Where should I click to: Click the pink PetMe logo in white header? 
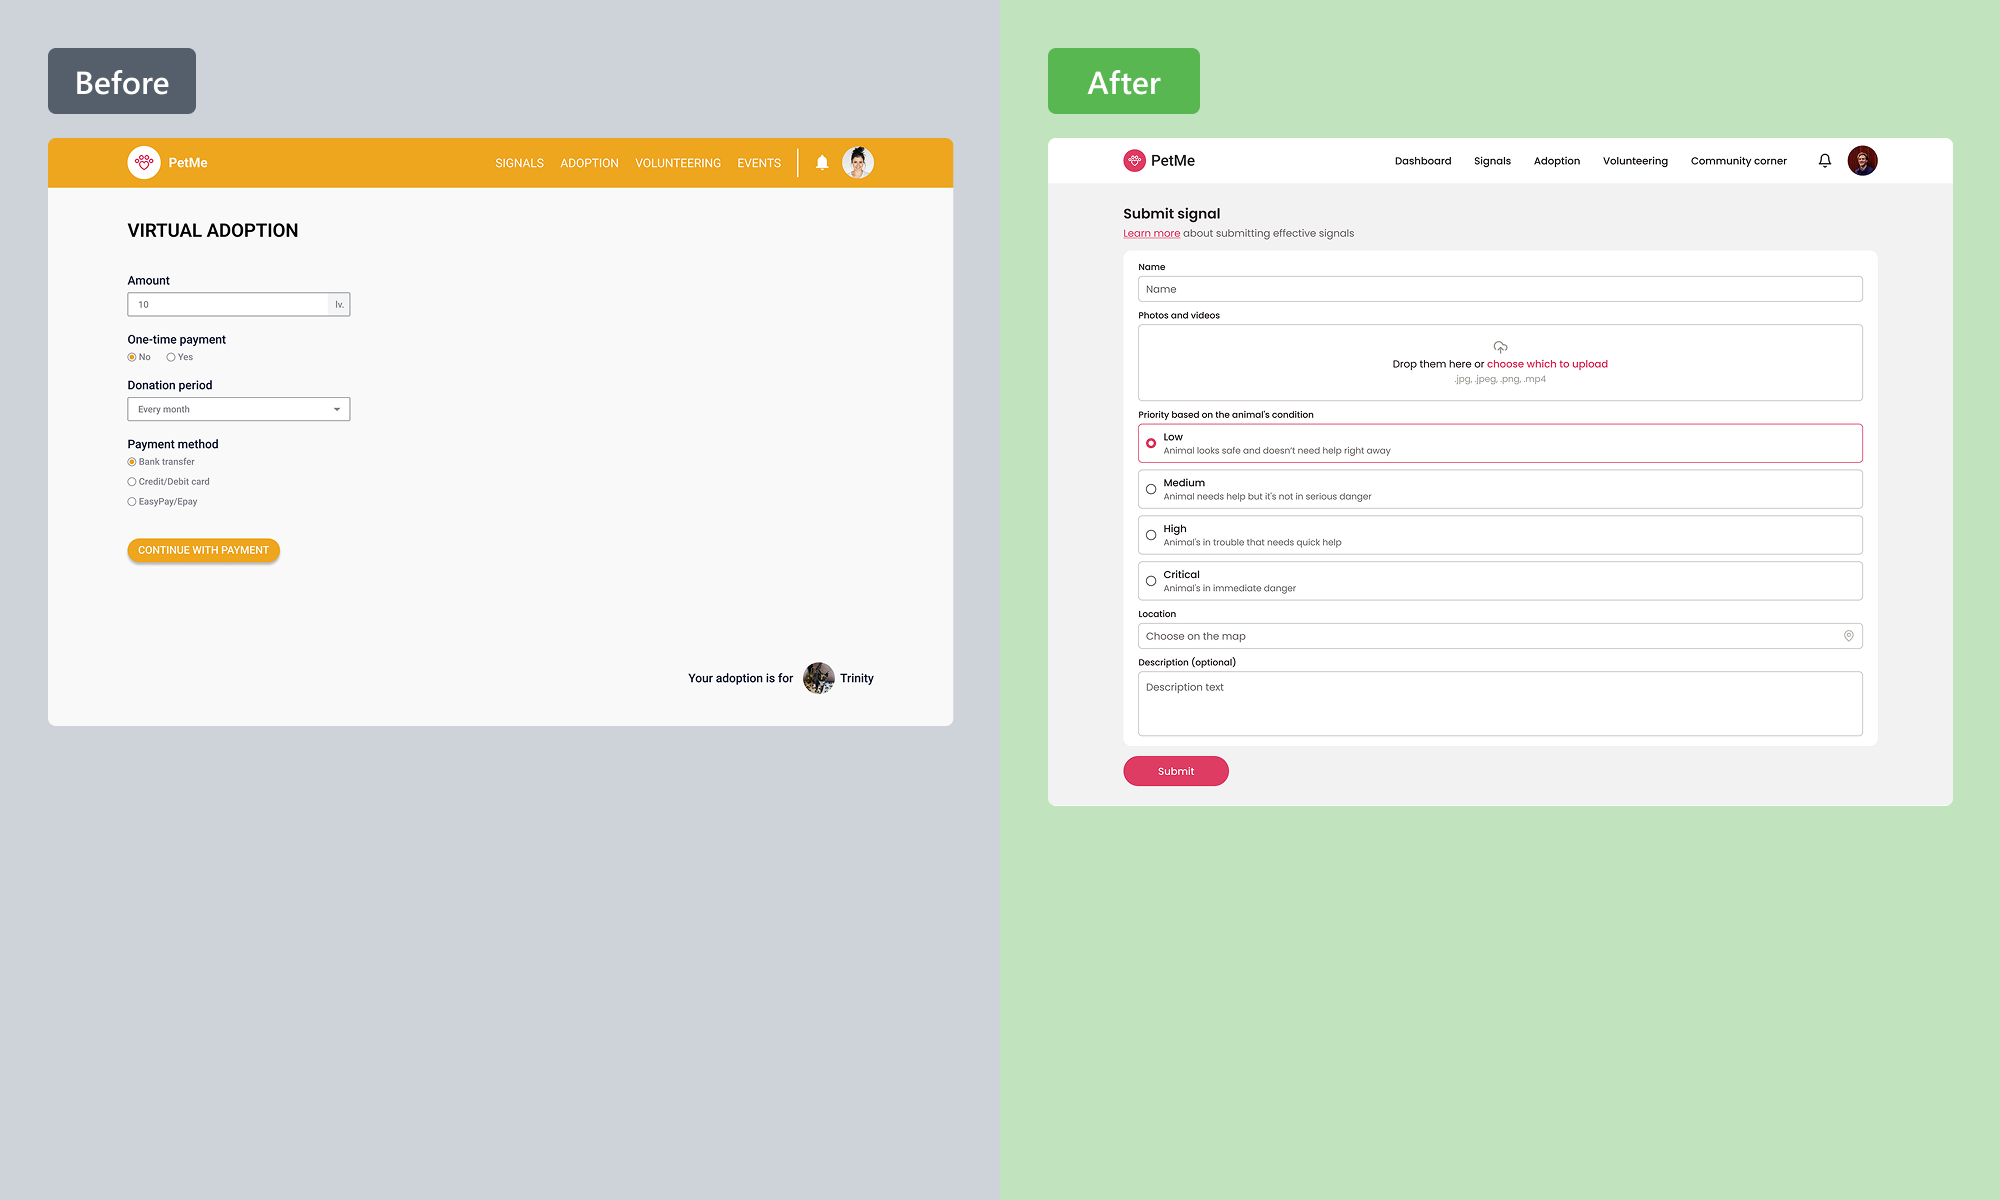pyautogui.click(x=1134, y=161)
